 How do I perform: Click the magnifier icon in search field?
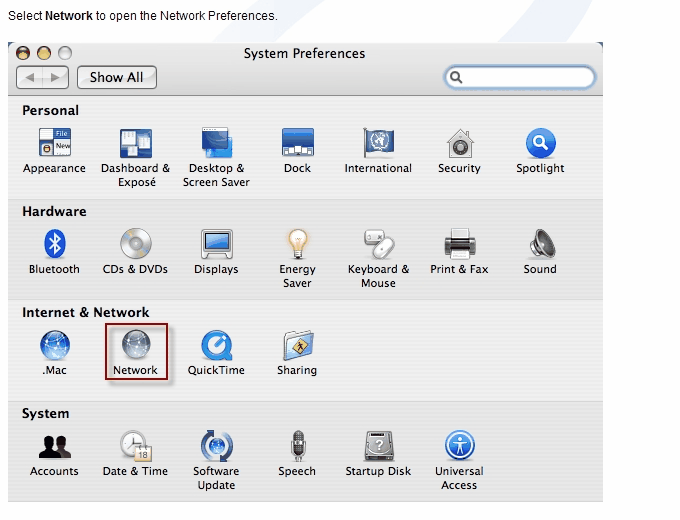[x=456, y=77]
